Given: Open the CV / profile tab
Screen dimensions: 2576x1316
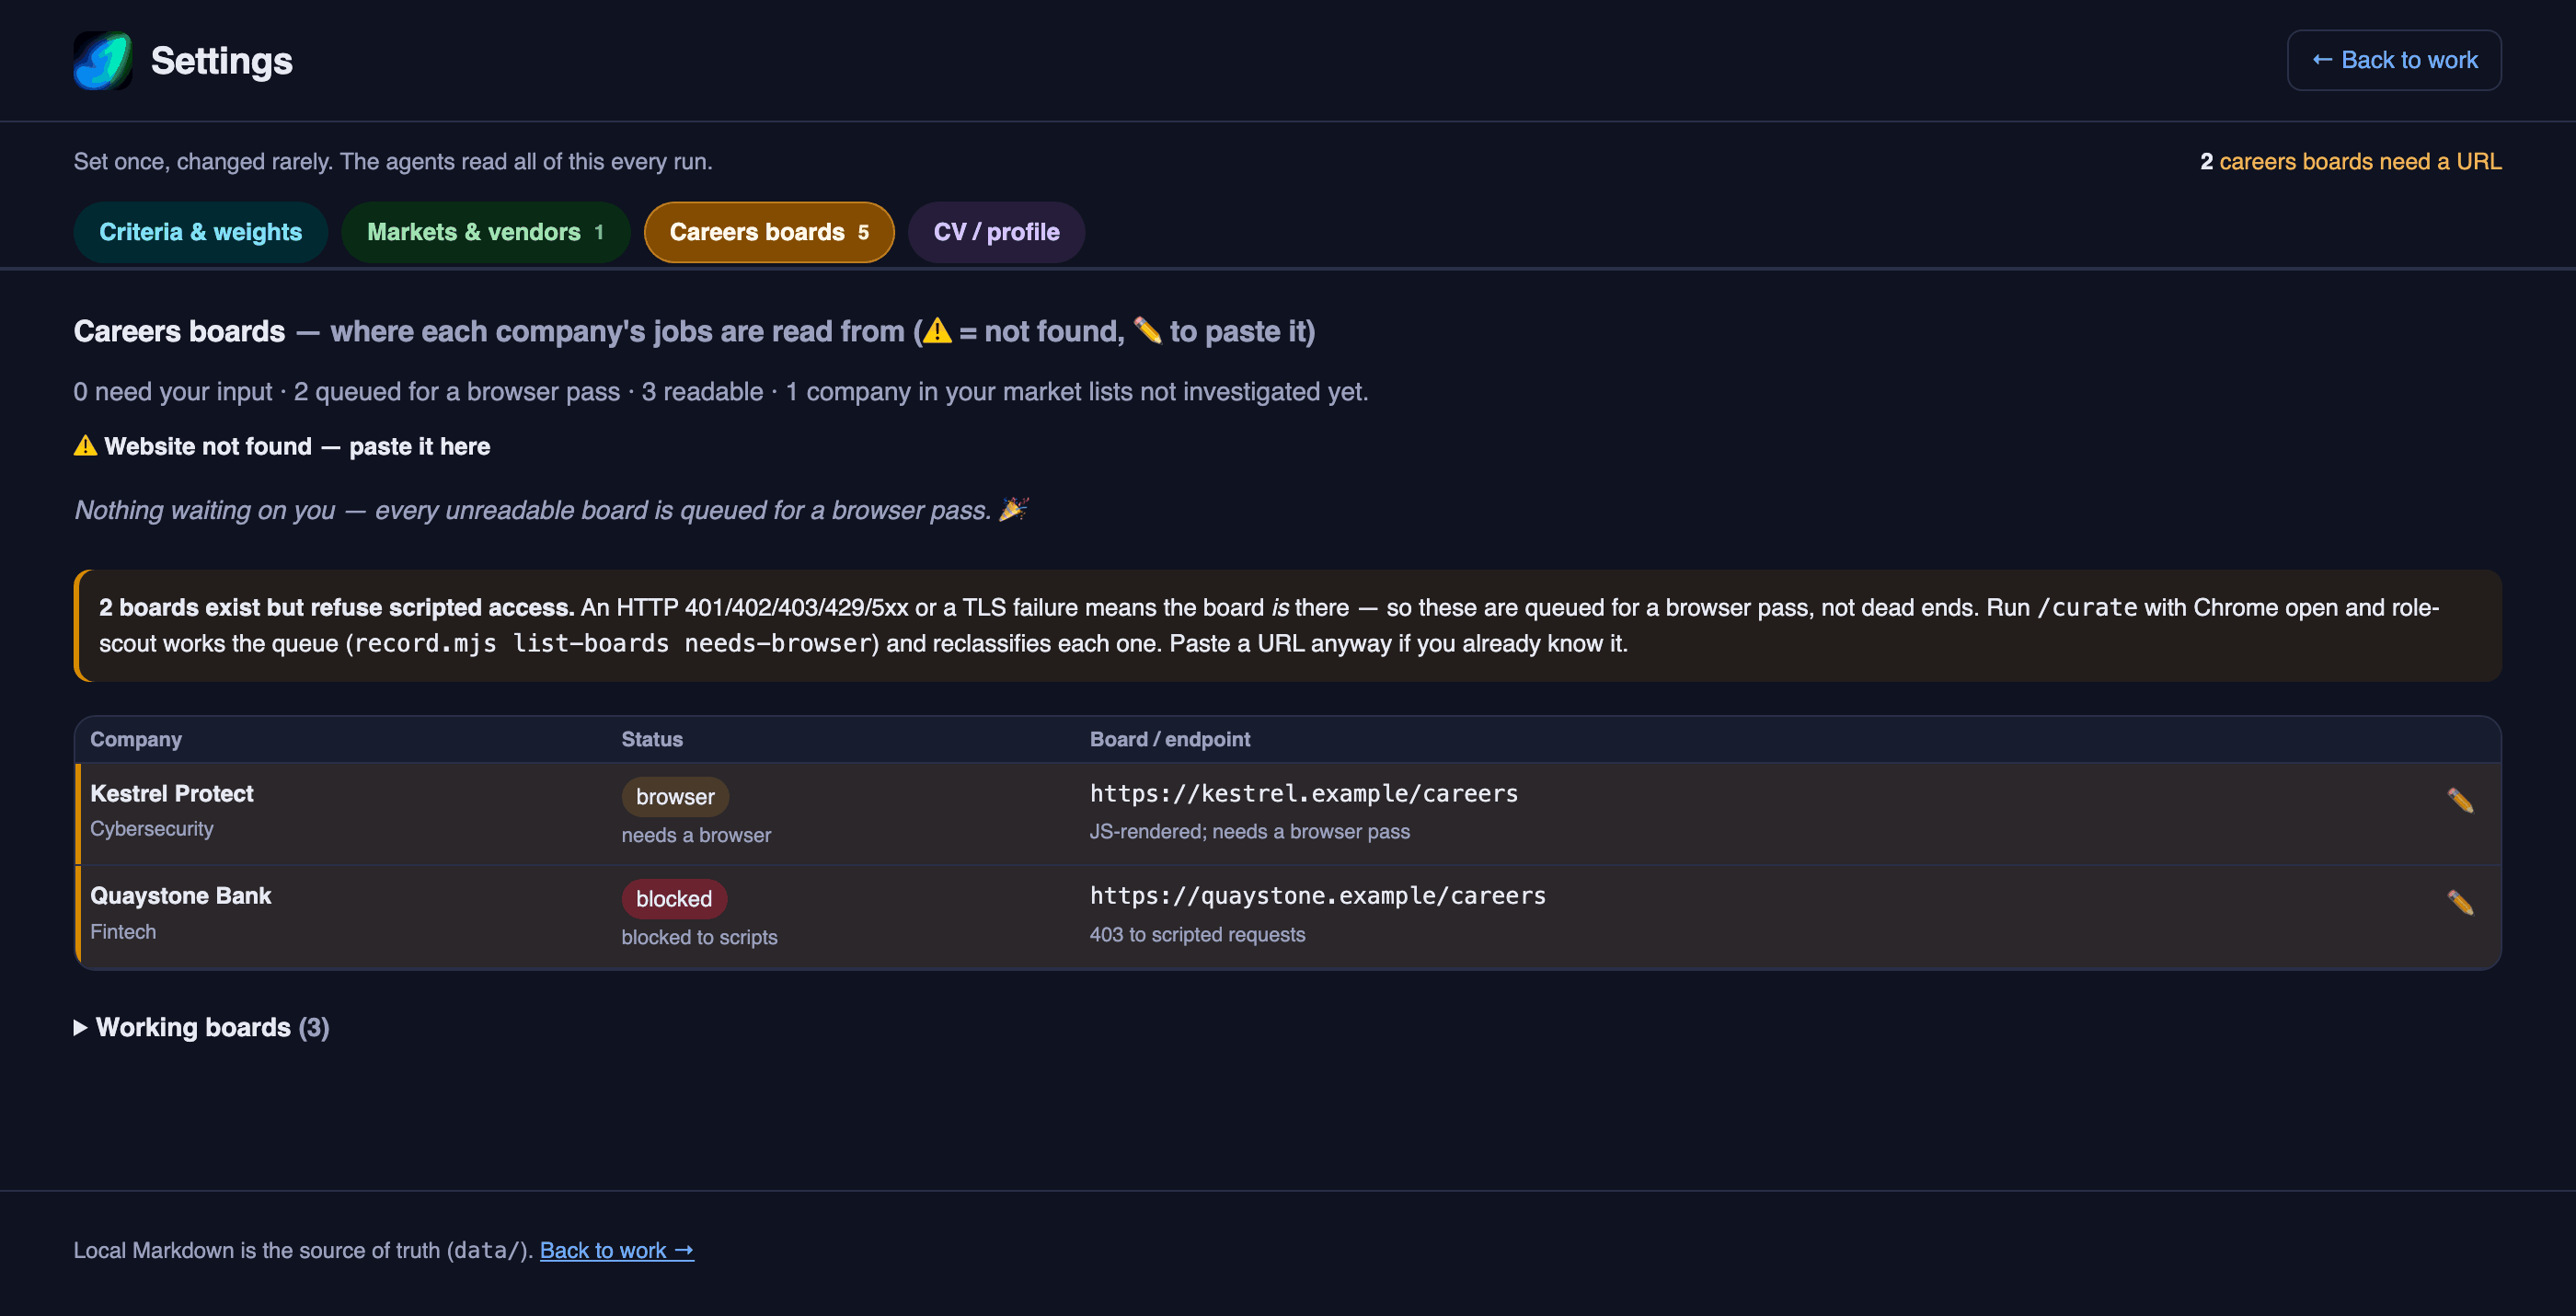Looking at the screenshot, I should click(996, 232).
